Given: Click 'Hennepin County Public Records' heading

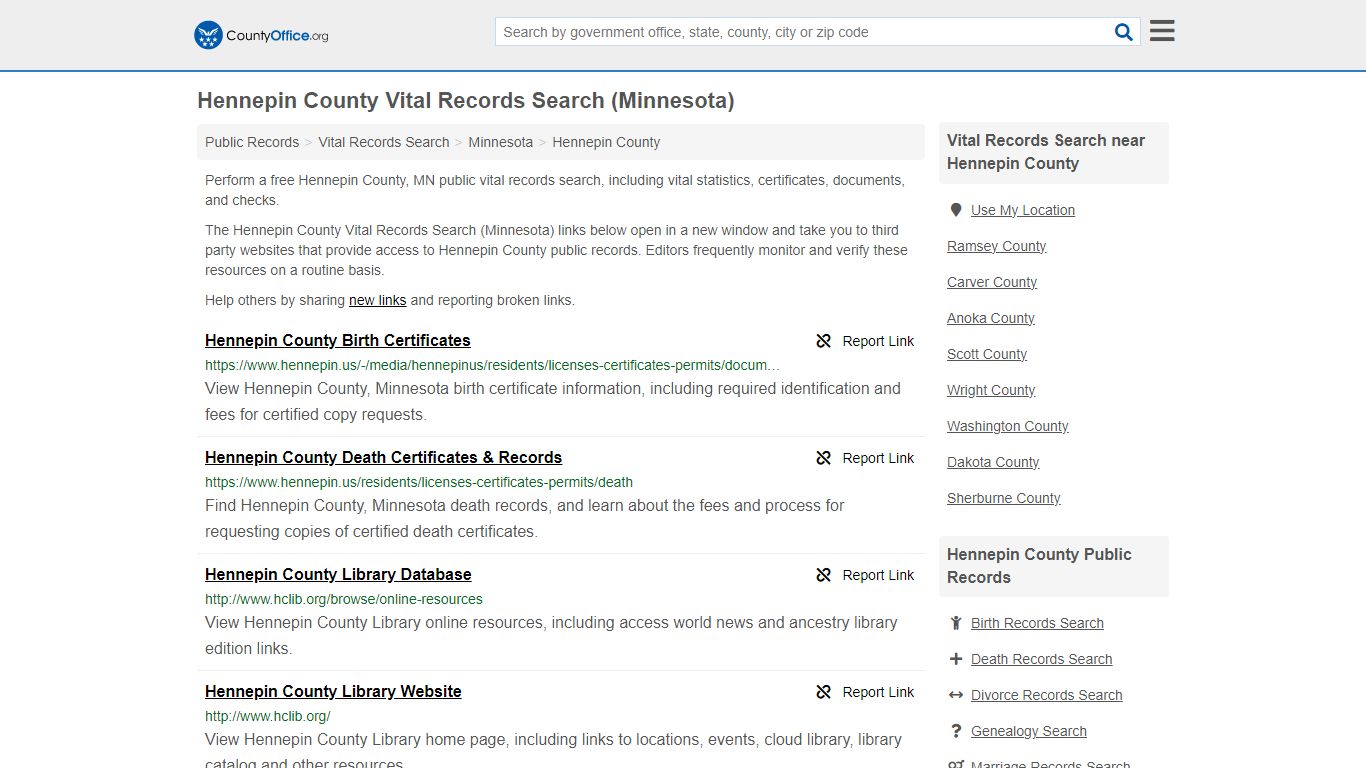Looking at the screenshot, I should tap(1039, 566).
